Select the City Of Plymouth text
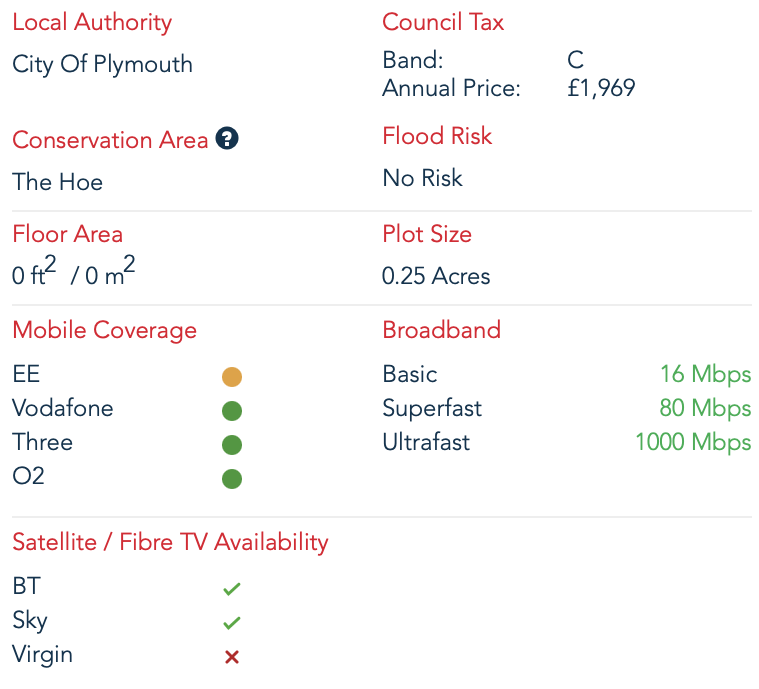The width and height of the screenshot is (759, 689). [x=102, y=64]
